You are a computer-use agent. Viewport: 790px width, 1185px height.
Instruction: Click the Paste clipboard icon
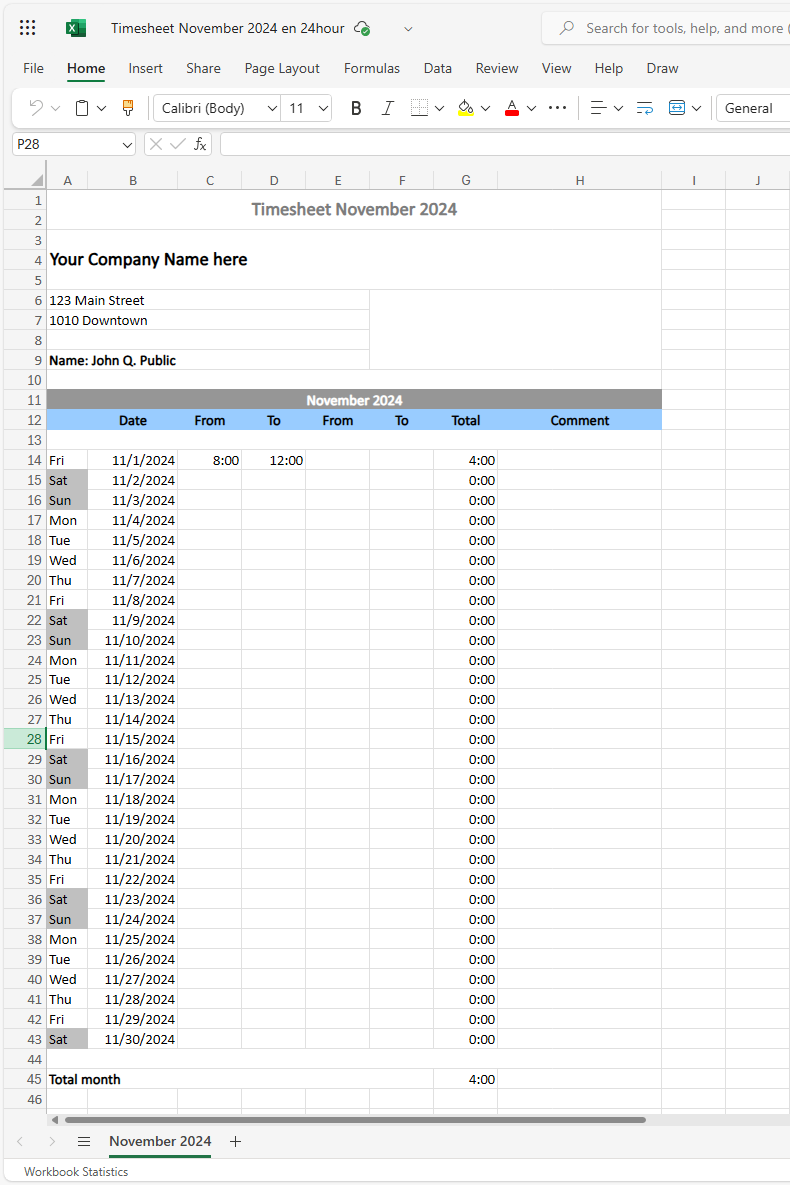82,108
